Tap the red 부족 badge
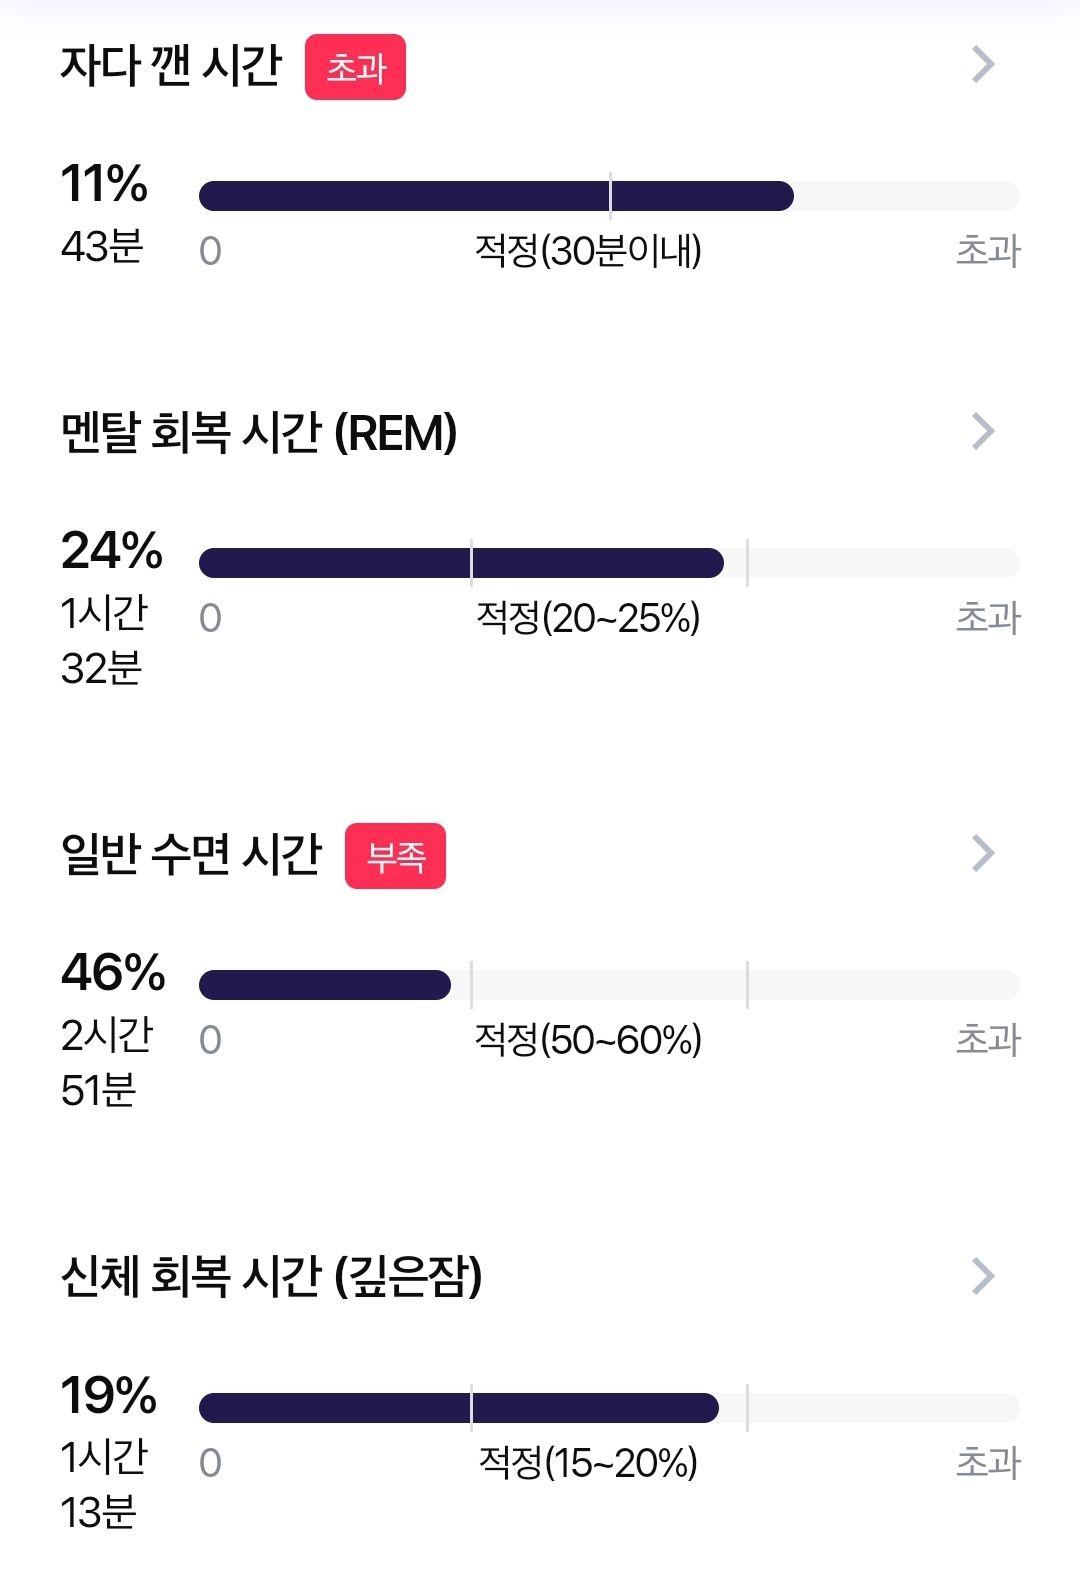 click(x=395, y=856)
